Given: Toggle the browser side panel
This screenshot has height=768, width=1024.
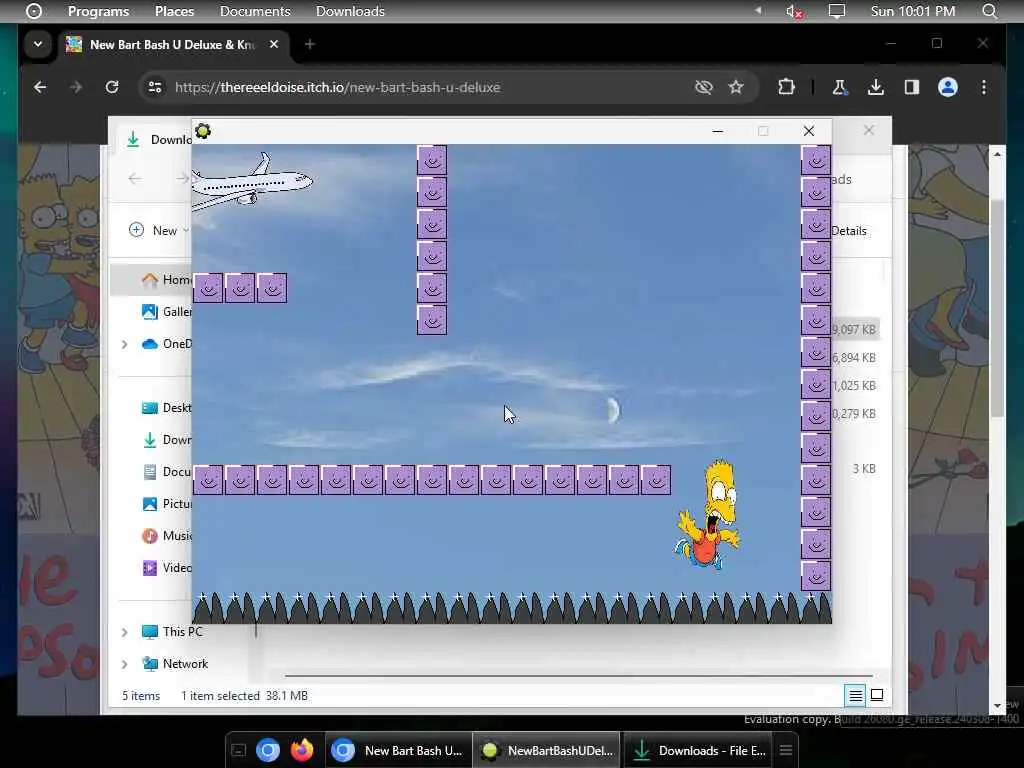Looking at the screenshot, I should [912, 87].
